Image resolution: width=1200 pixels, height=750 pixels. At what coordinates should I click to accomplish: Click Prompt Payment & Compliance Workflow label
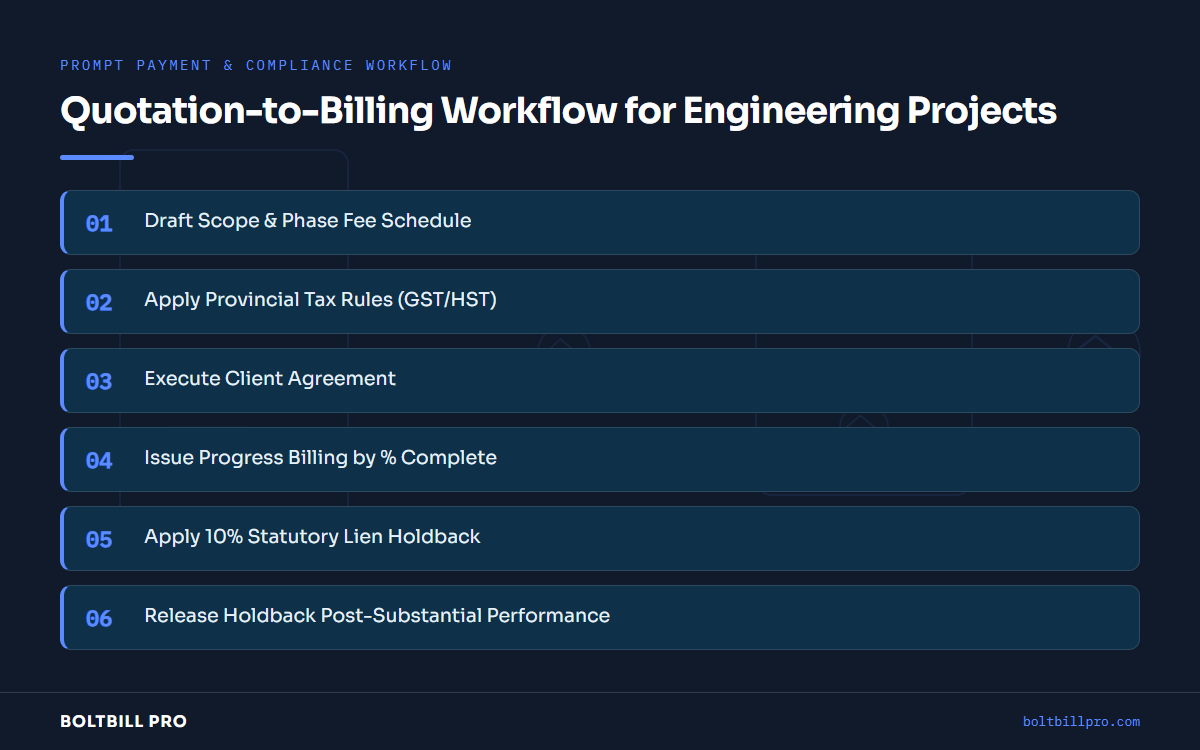256,65
